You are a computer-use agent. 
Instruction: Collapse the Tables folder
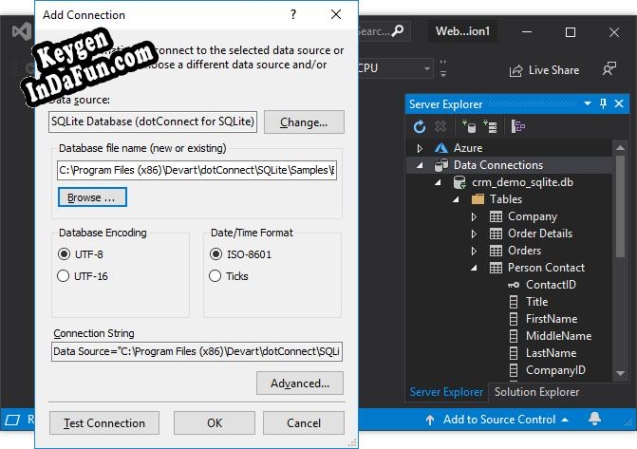456,200
